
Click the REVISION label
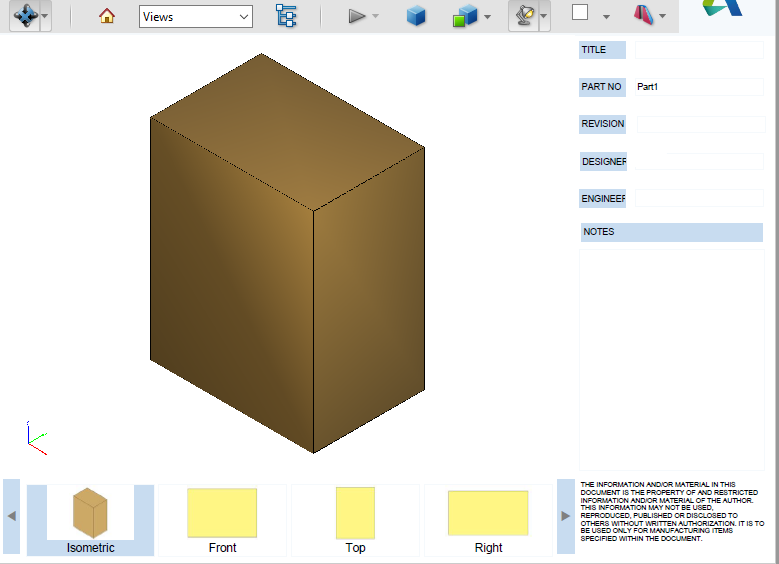point(603,124)
